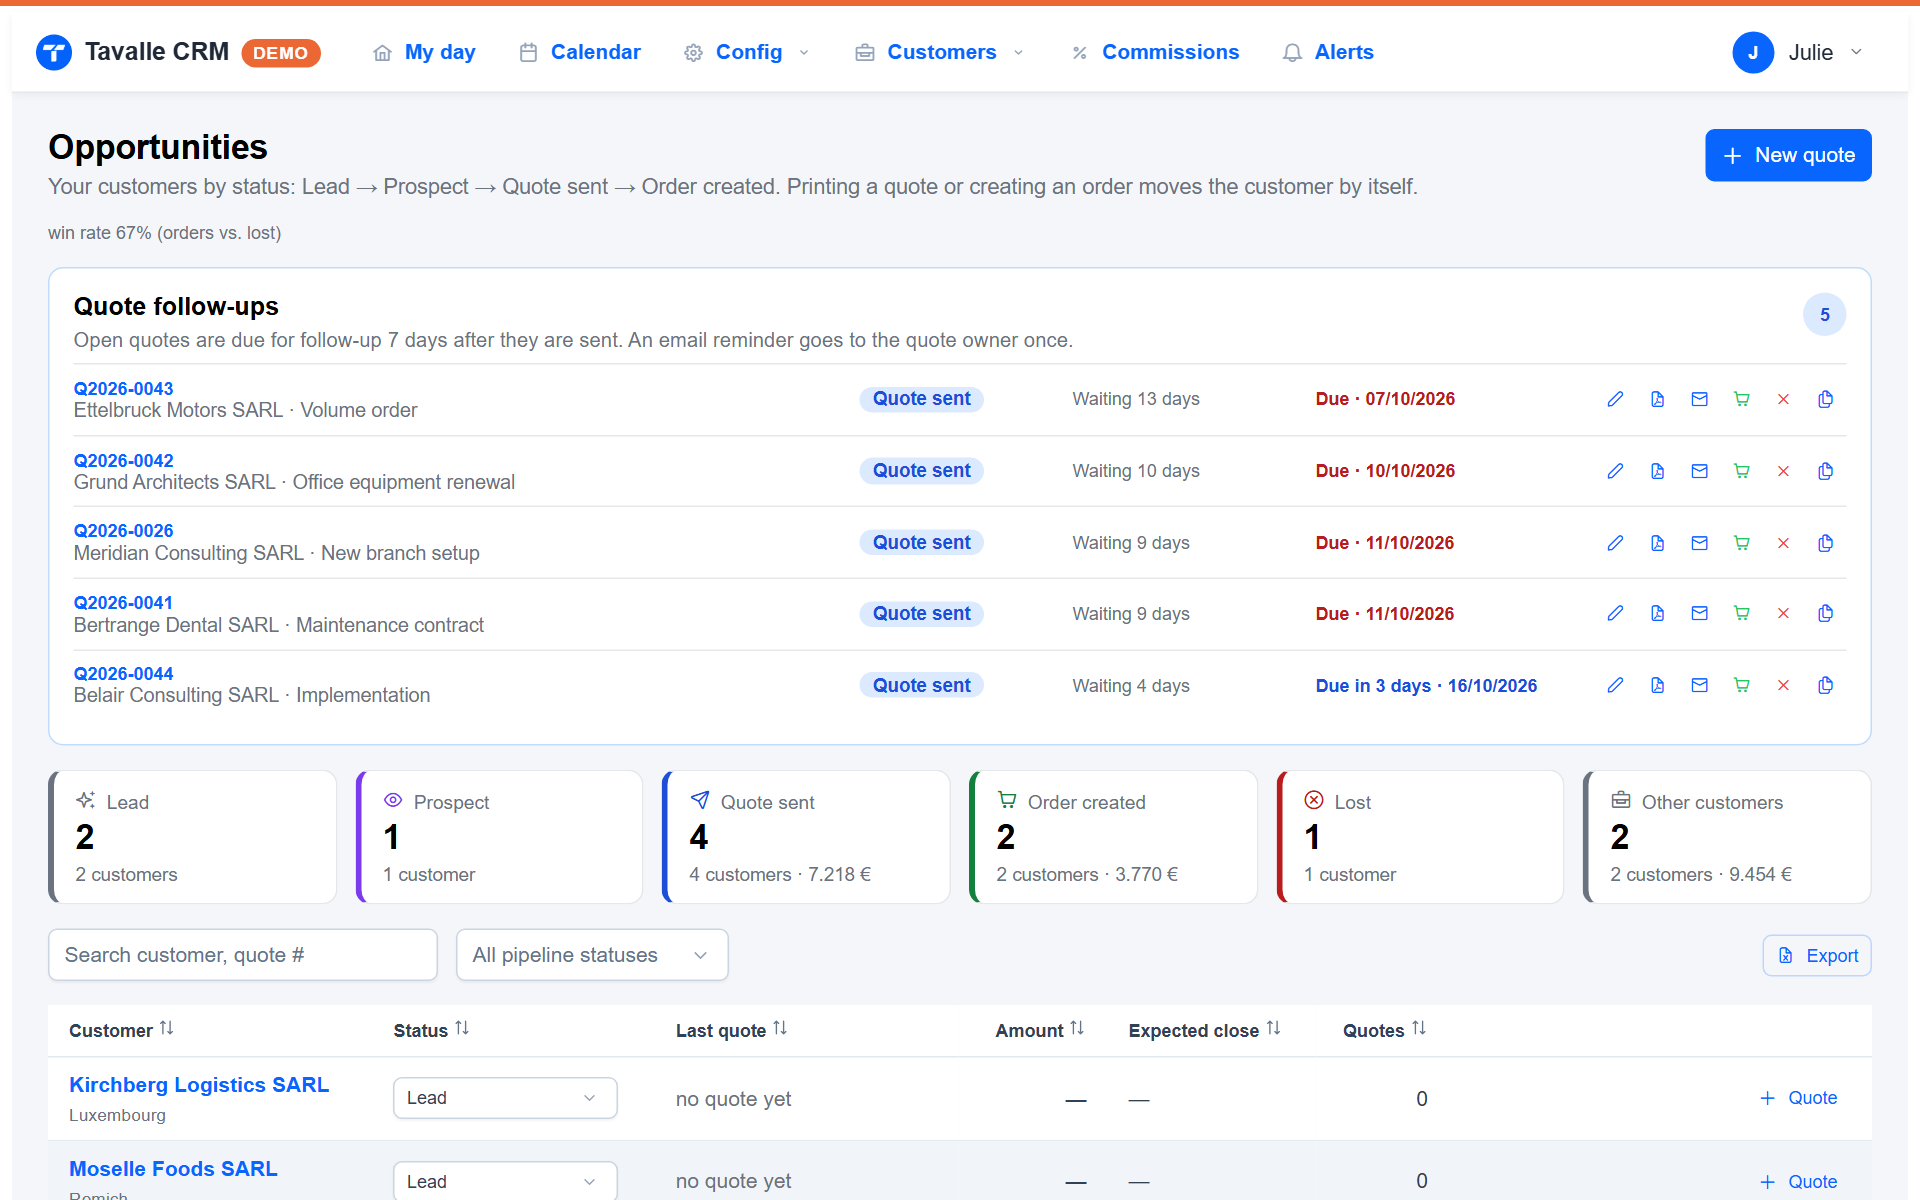Add a quote for Kirchberg Logistics SARL

coord(1798,1098)
